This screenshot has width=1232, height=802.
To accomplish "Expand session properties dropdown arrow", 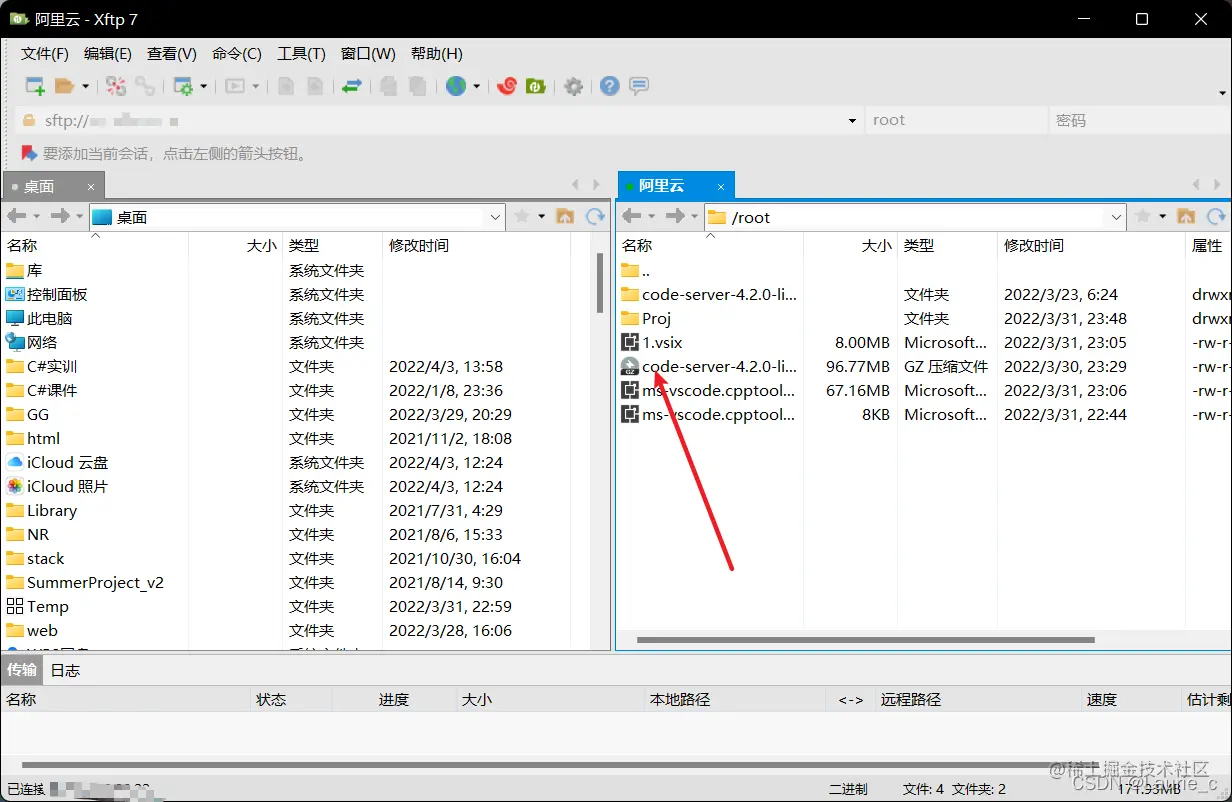I will 204,86.
